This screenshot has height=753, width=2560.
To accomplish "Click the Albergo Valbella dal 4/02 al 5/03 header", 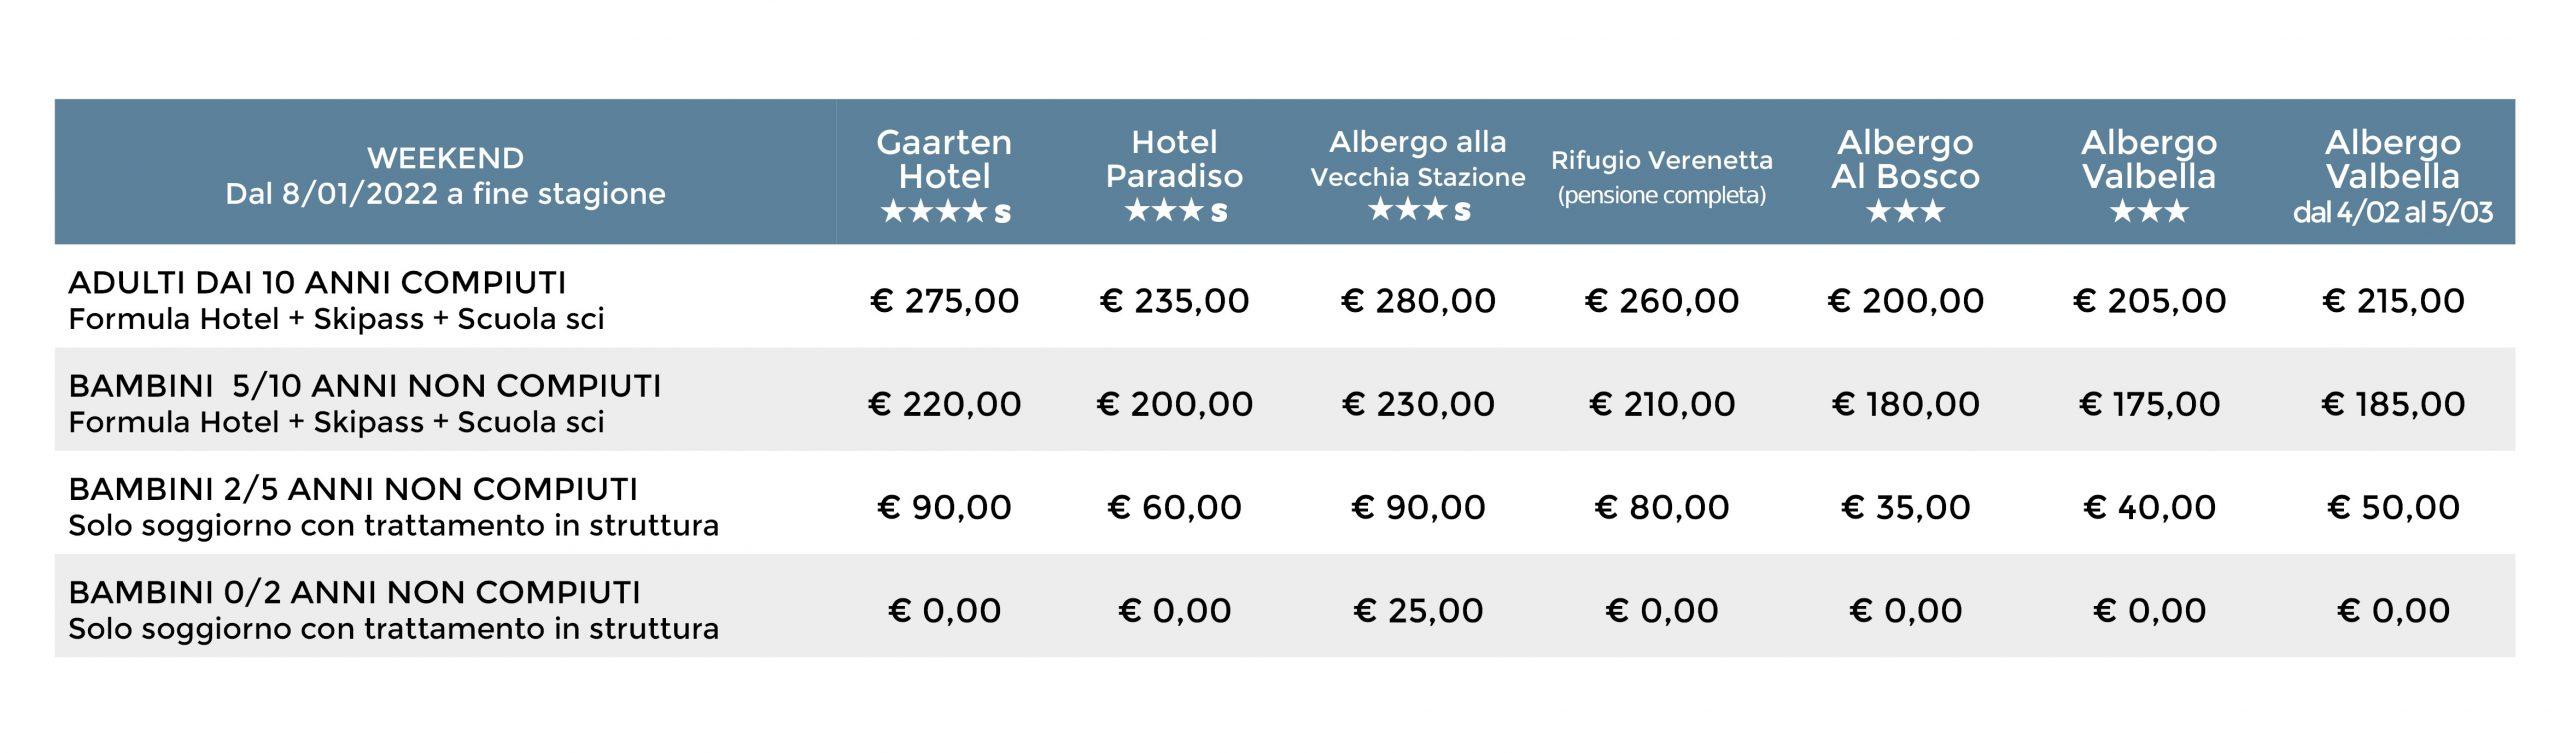I will [x=2393, y=172].
